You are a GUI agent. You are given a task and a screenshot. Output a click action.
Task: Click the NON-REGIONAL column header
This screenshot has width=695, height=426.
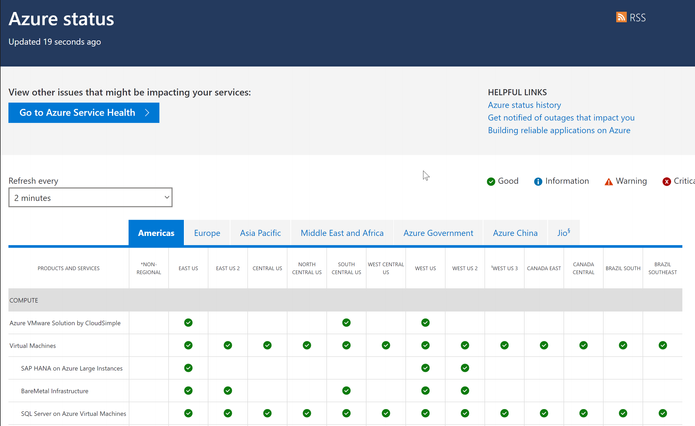click(149, 268)
